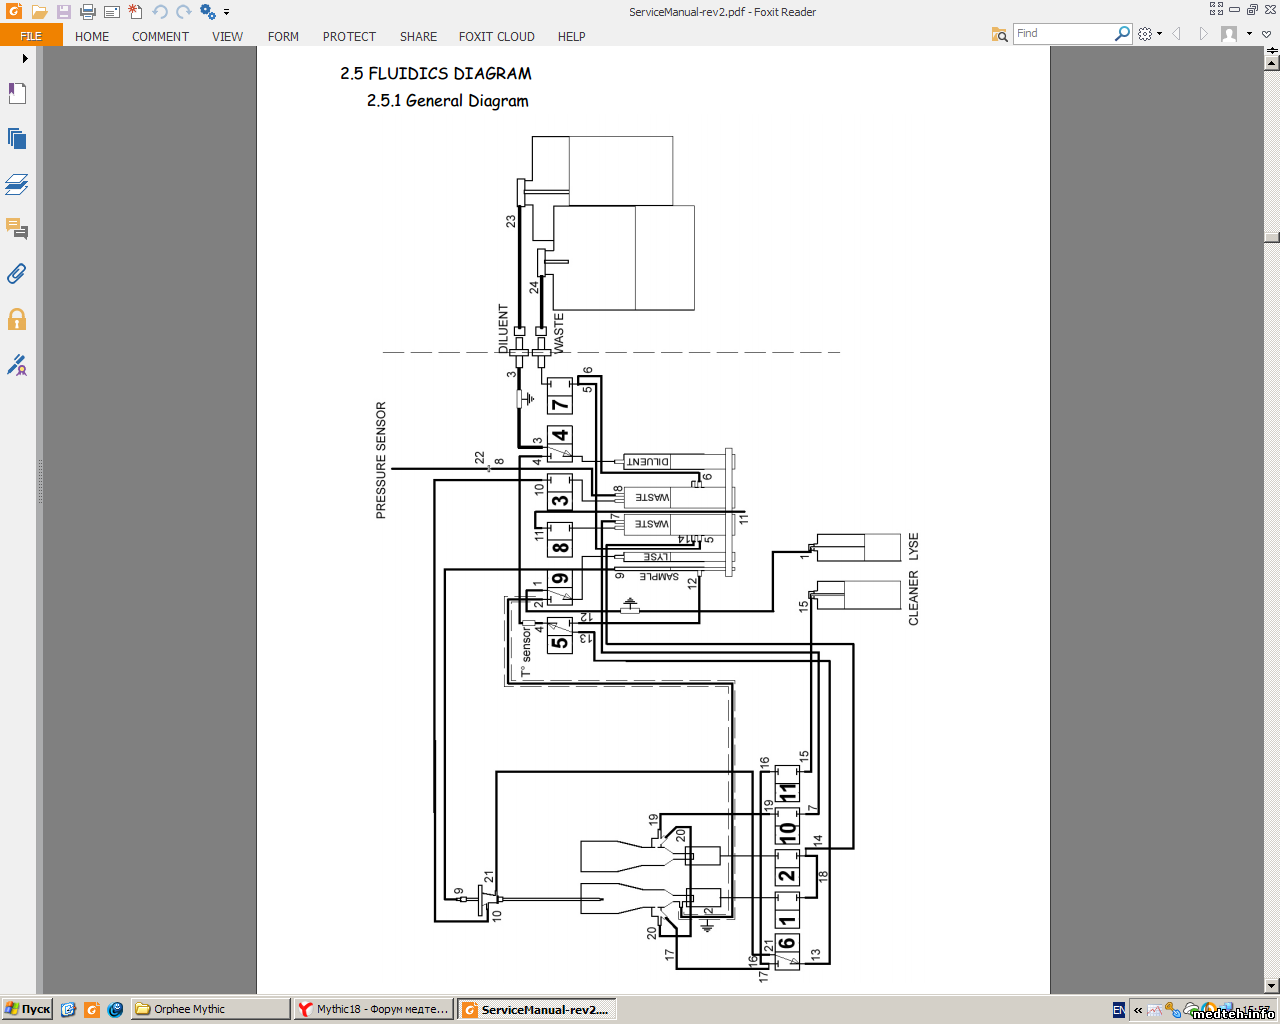1280x1024 pixels.
Task: Show the Attachments paperclip panel
Action: [x=17, y=274]
